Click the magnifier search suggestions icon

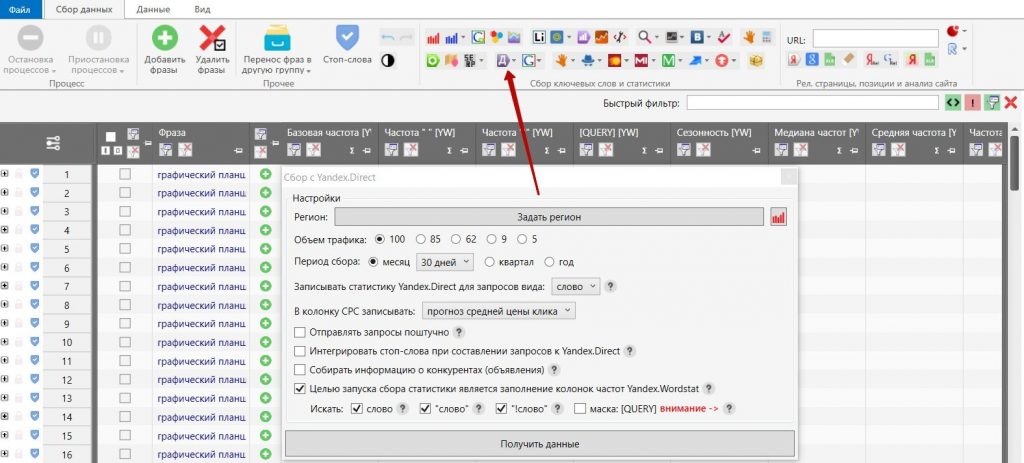pos(646,37)
